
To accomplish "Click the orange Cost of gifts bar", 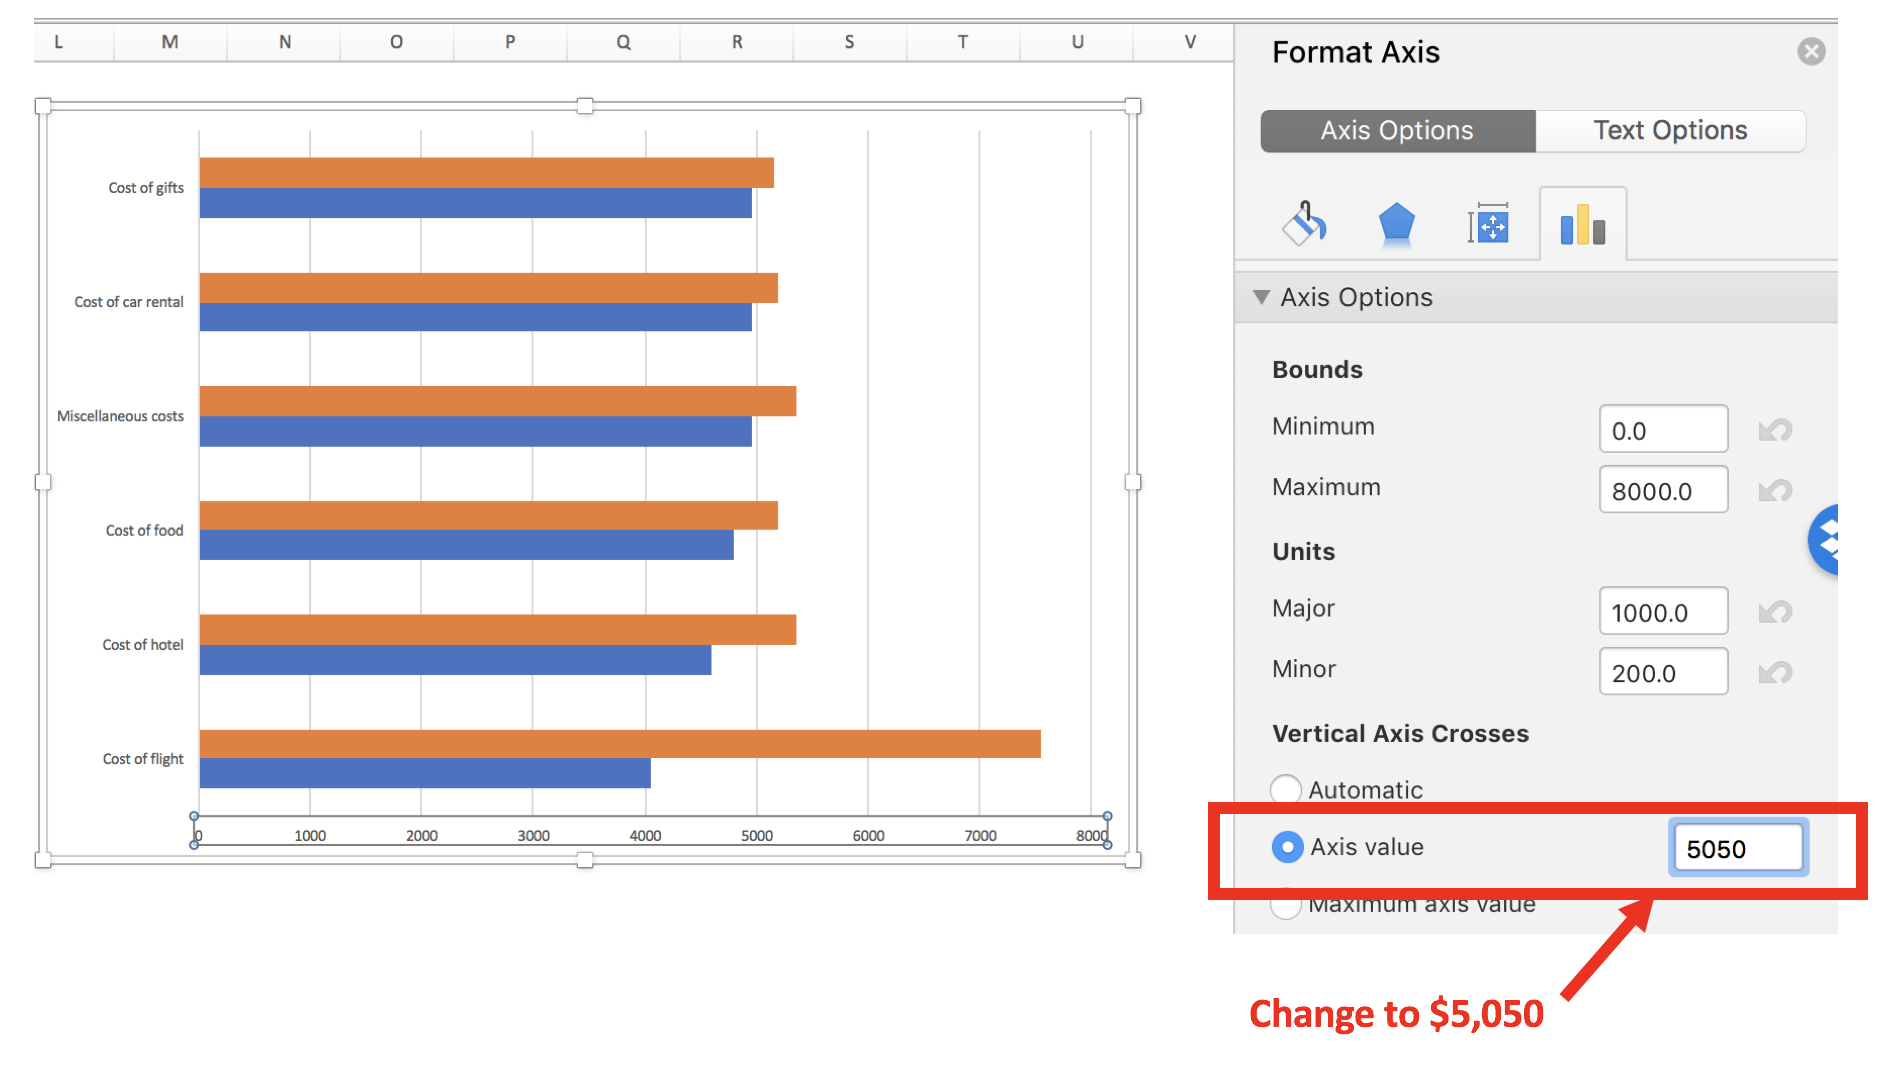I will (x=487, y=173).
